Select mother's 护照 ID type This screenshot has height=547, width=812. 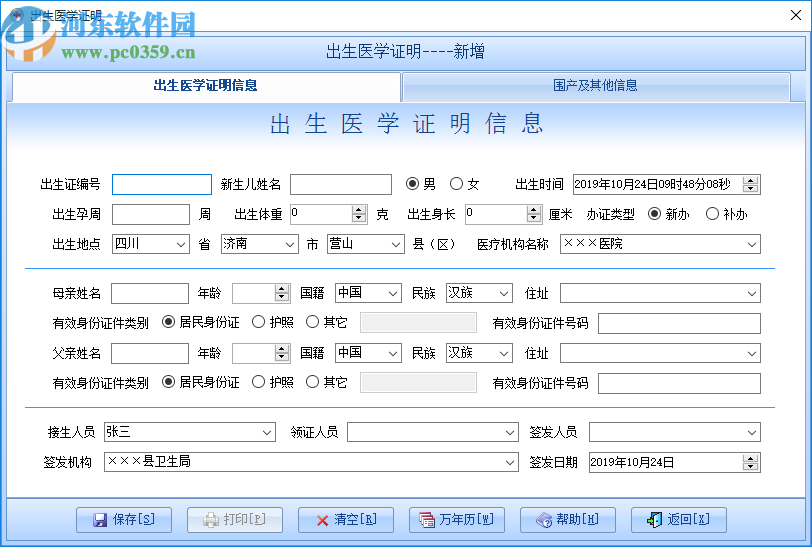point(258,322)
